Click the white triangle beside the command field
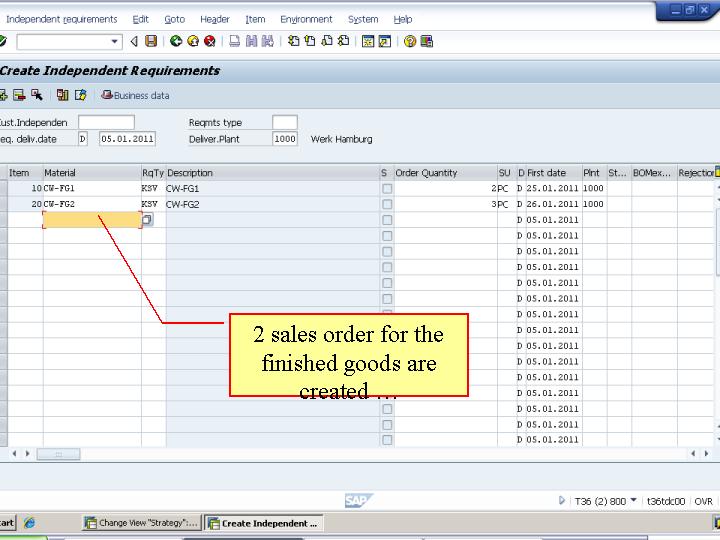The image size is (720, 540). coord(134,41)
